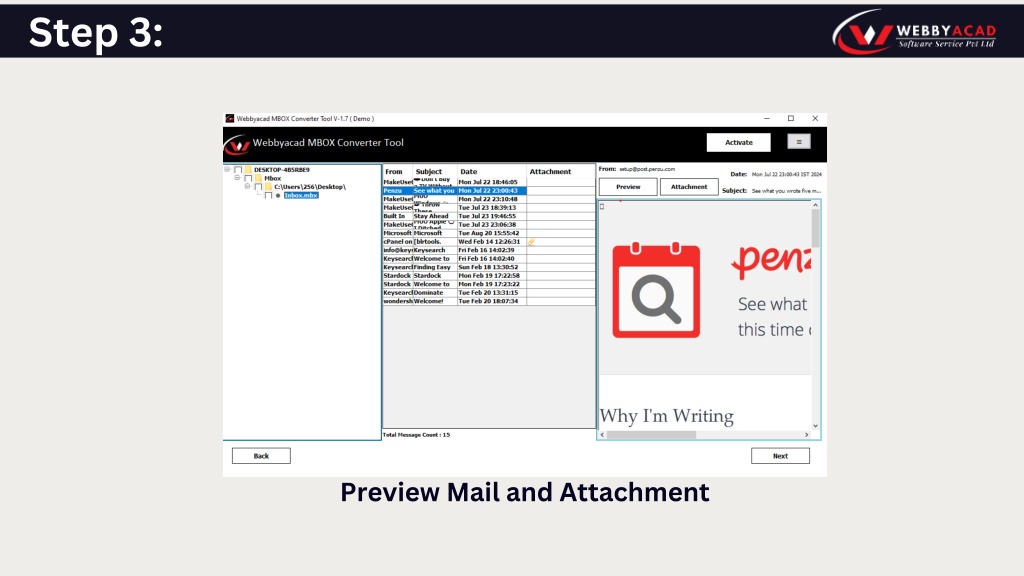Select the email dated Mon Jul 22 18:46:05
Viewport: 1024px width, 576px height.
(x=488, y=182)
